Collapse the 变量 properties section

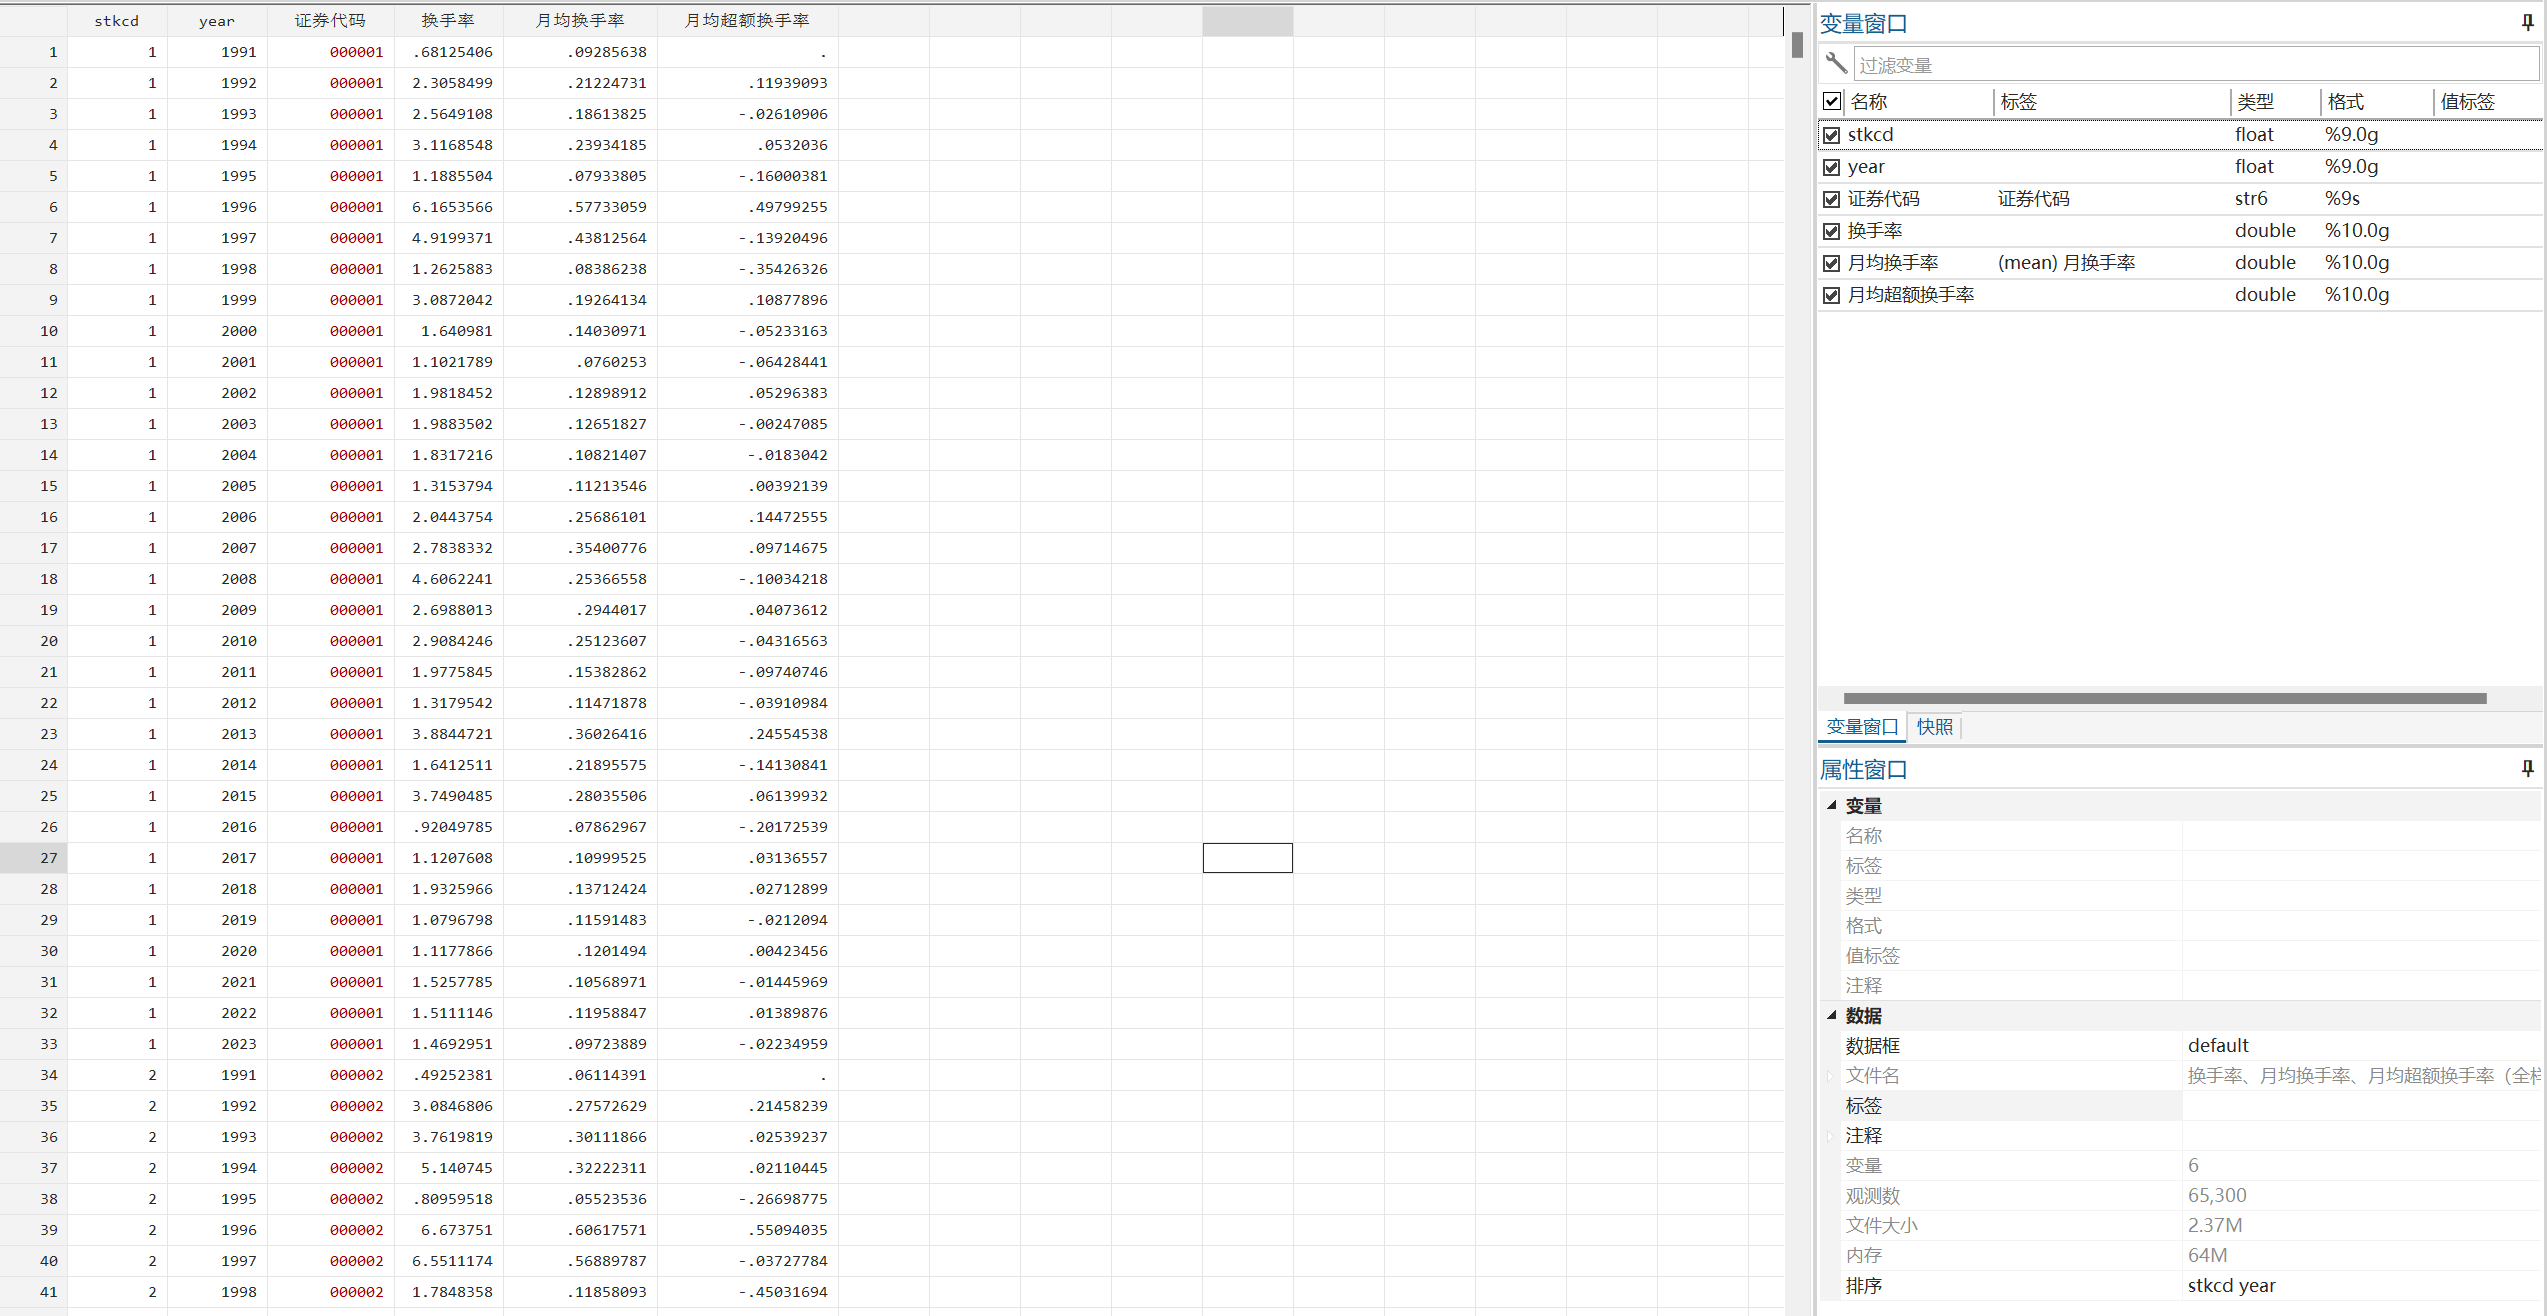(x=1832, y=805)
